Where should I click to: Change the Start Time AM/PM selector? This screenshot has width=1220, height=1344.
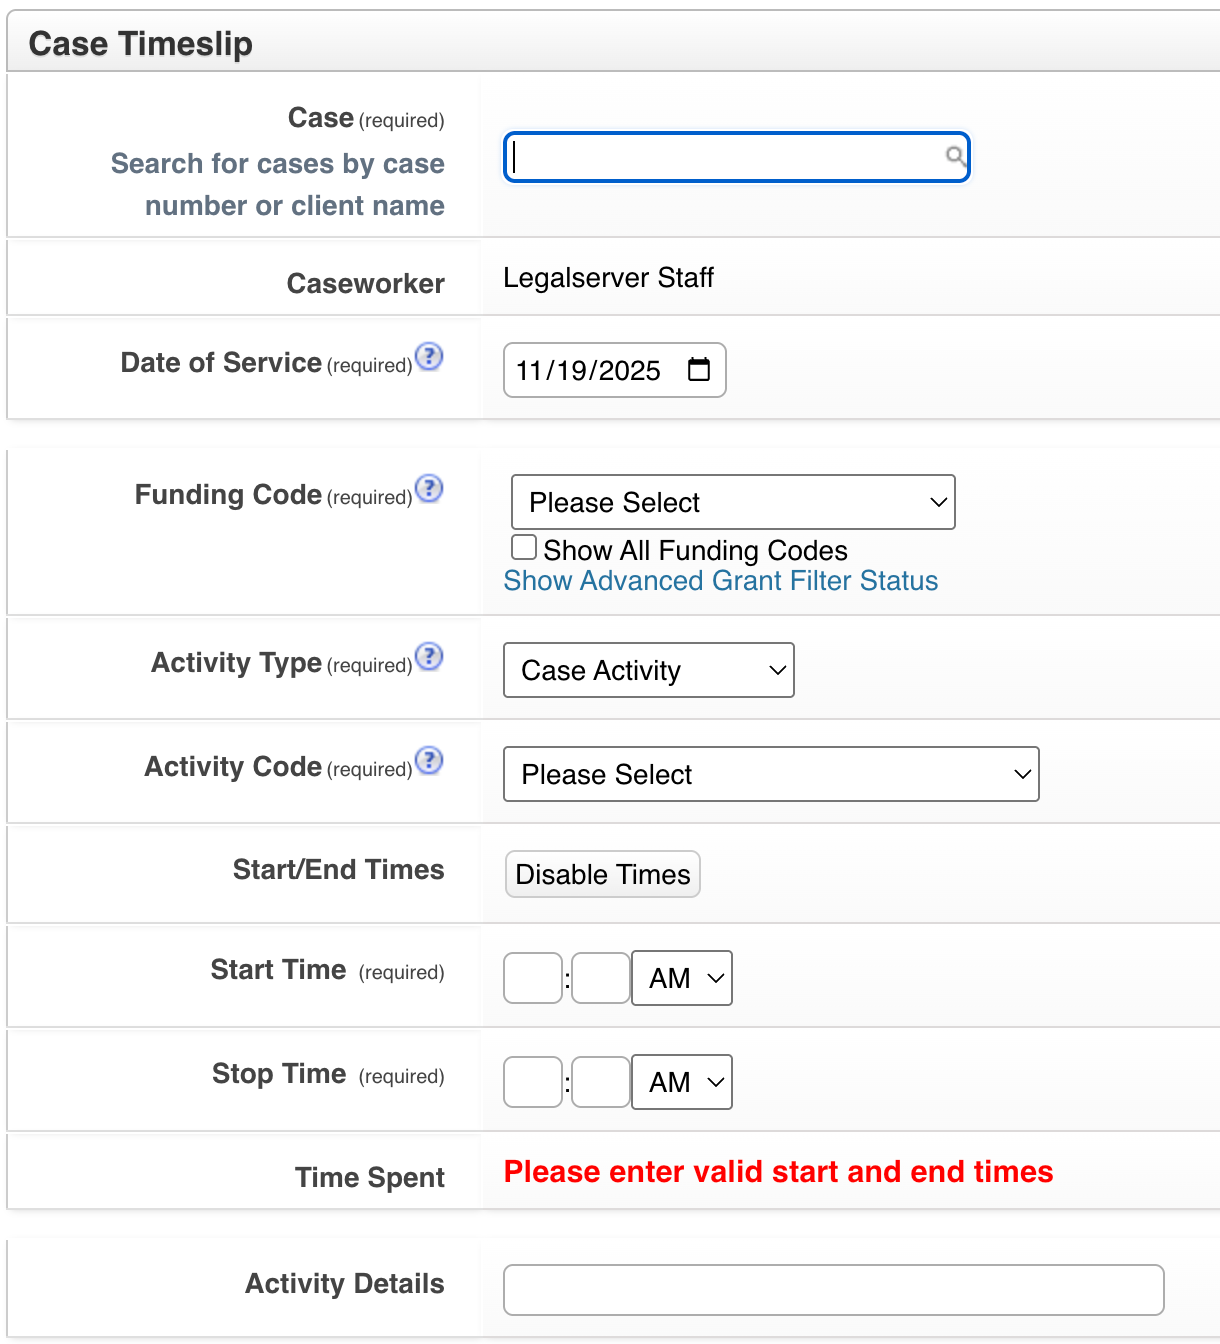click(681, 978)
